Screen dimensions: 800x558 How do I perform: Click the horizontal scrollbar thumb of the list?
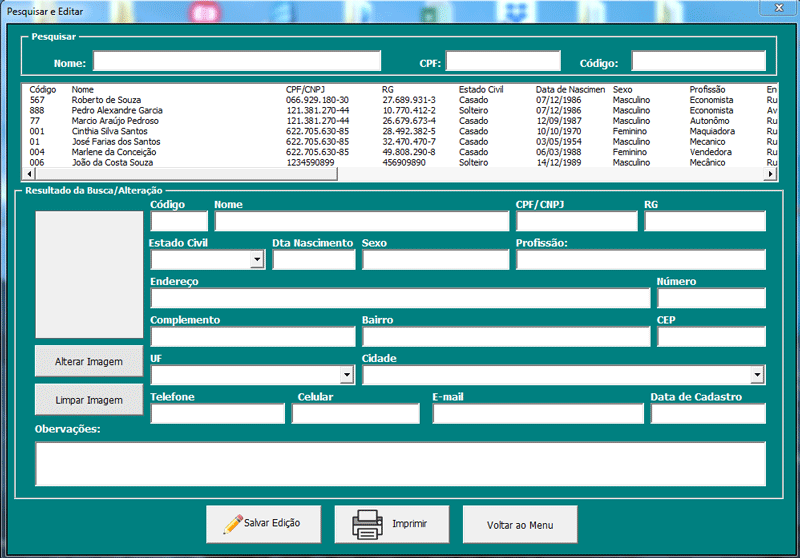click(186, 174)
